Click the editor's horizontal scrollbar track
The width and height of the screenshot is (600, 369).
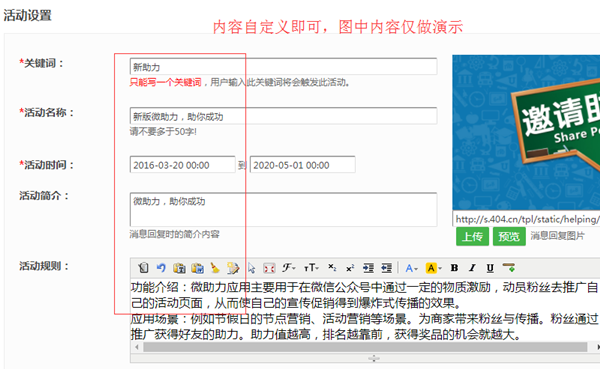click(365, 347)
